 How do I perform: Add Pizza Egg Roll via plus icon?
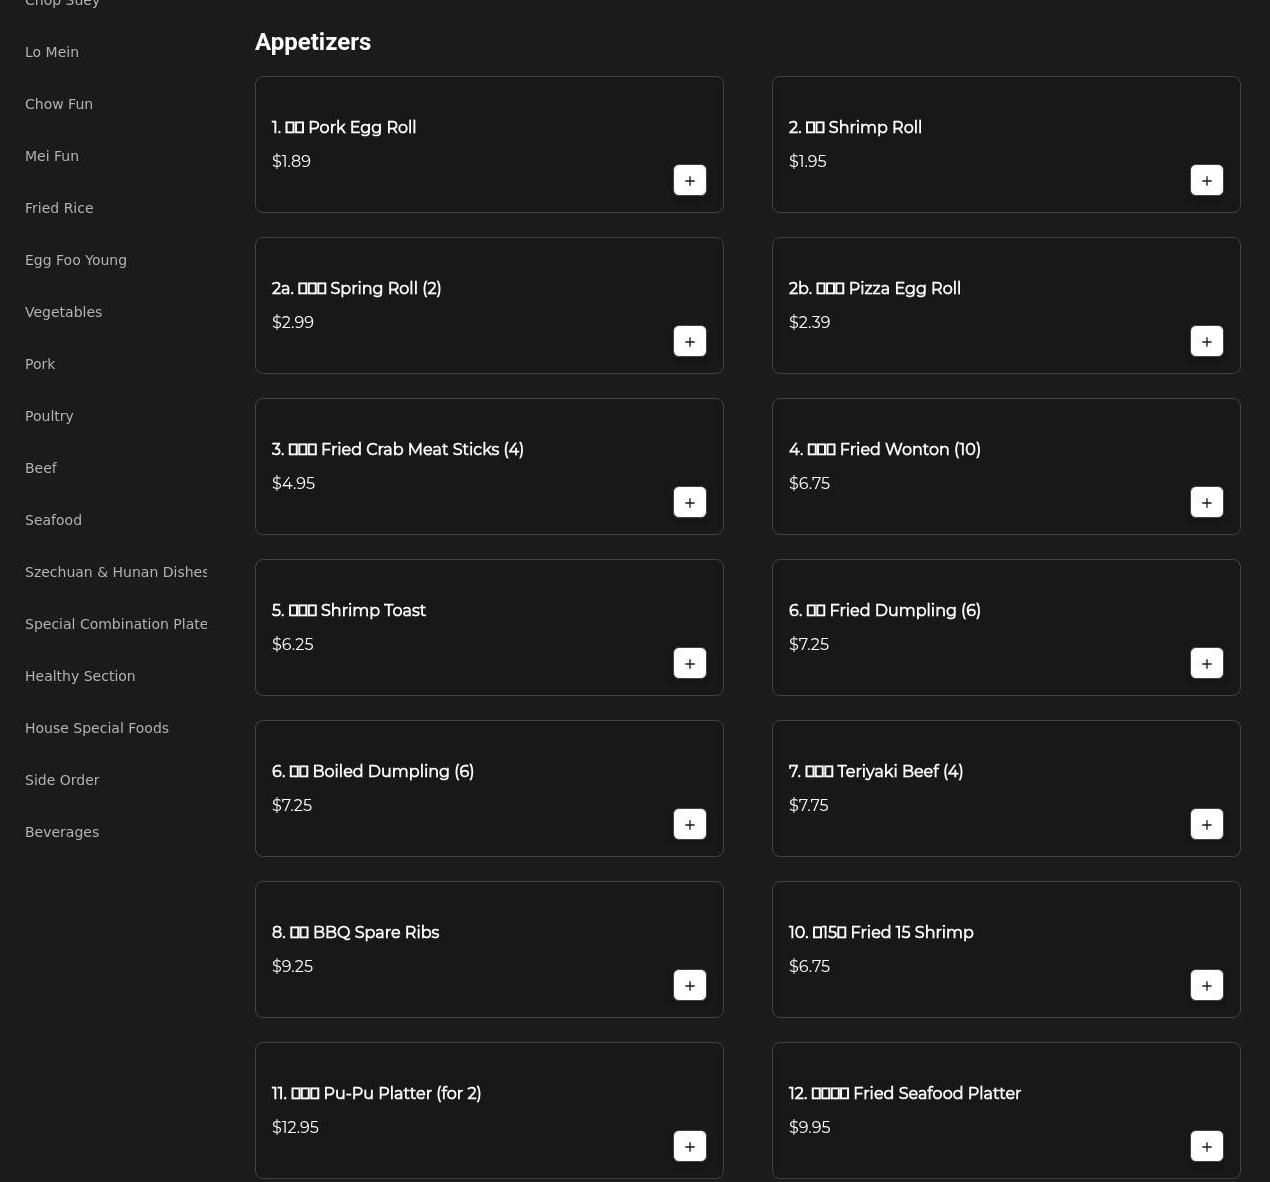tap(1207, 341)
